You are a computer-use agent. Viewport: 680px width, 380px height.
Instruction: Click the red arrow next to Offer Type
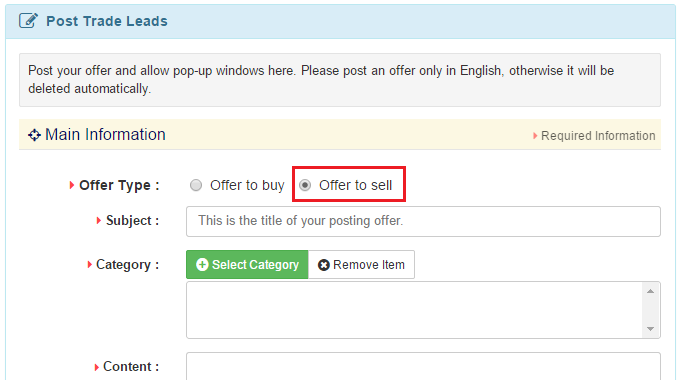click(72, 185)
